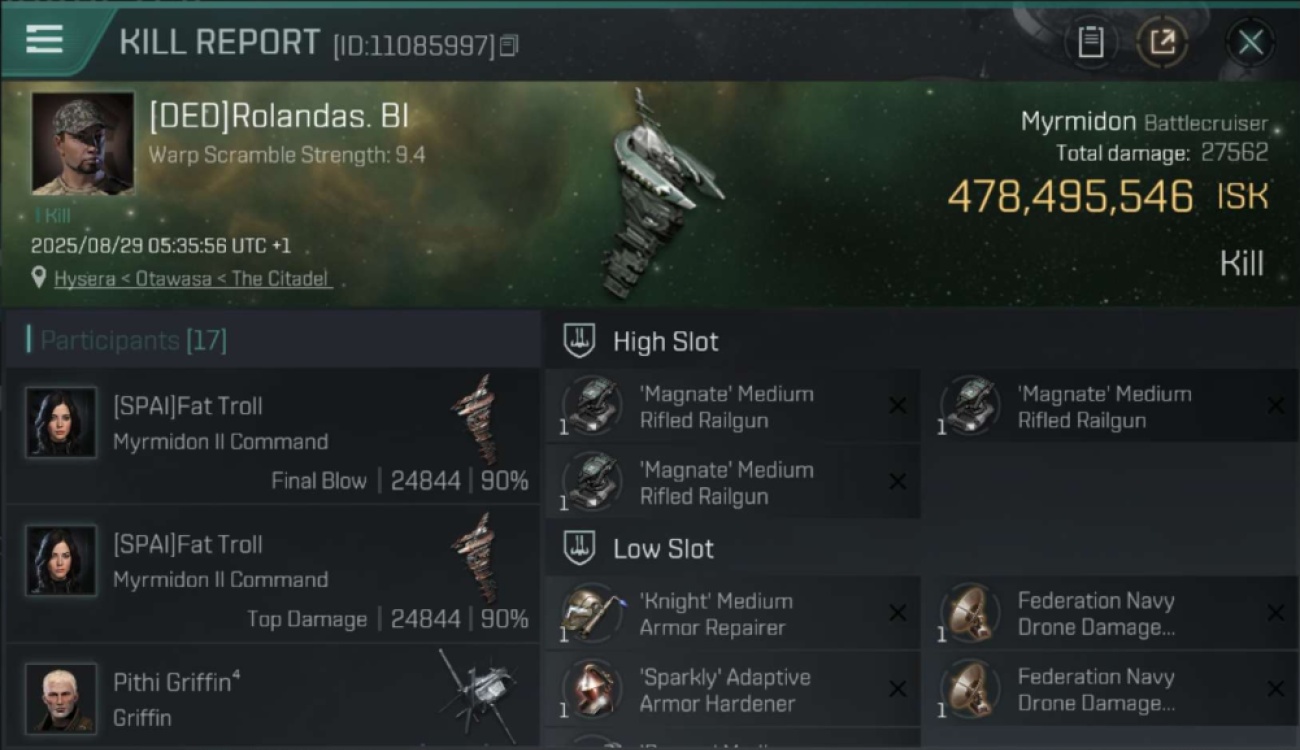The image size is (1300, 750).
Task: Select Fat Troll Top Damage participant
Action: click(x=272, y=573)
